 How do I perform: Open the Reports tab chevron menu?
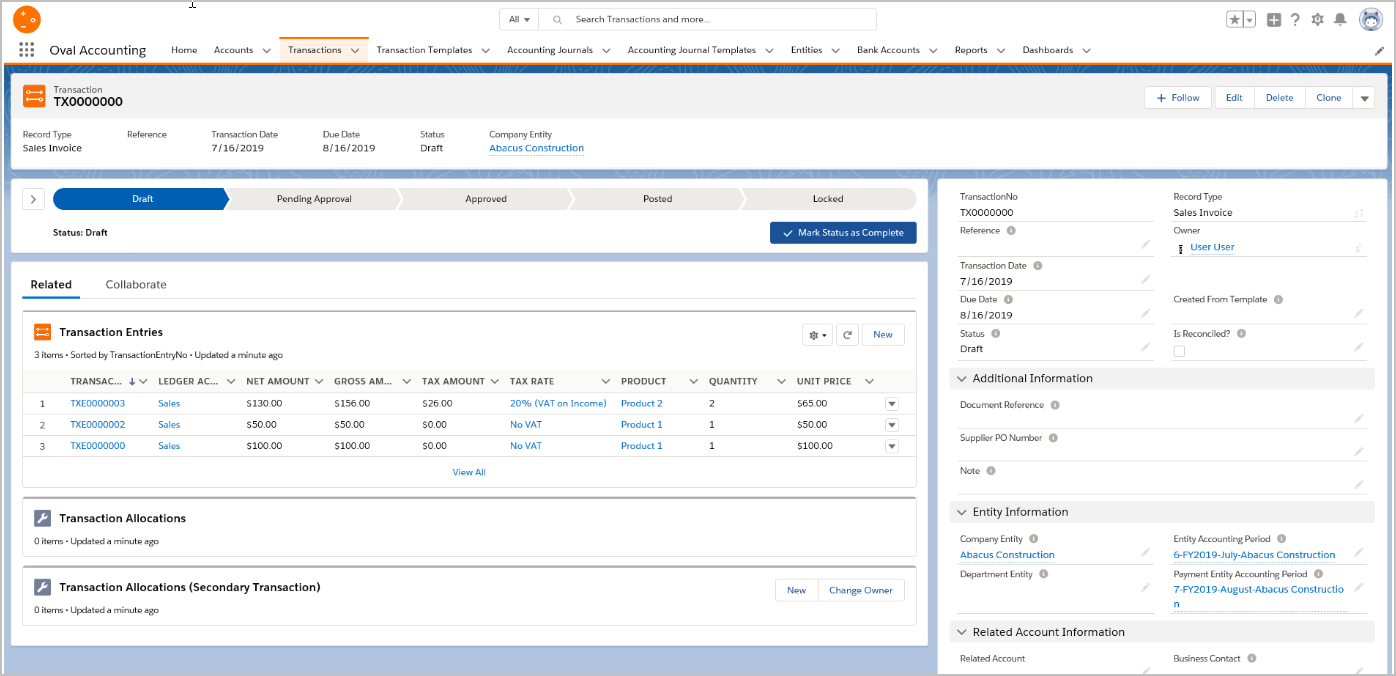click(x=1000, y=50)
